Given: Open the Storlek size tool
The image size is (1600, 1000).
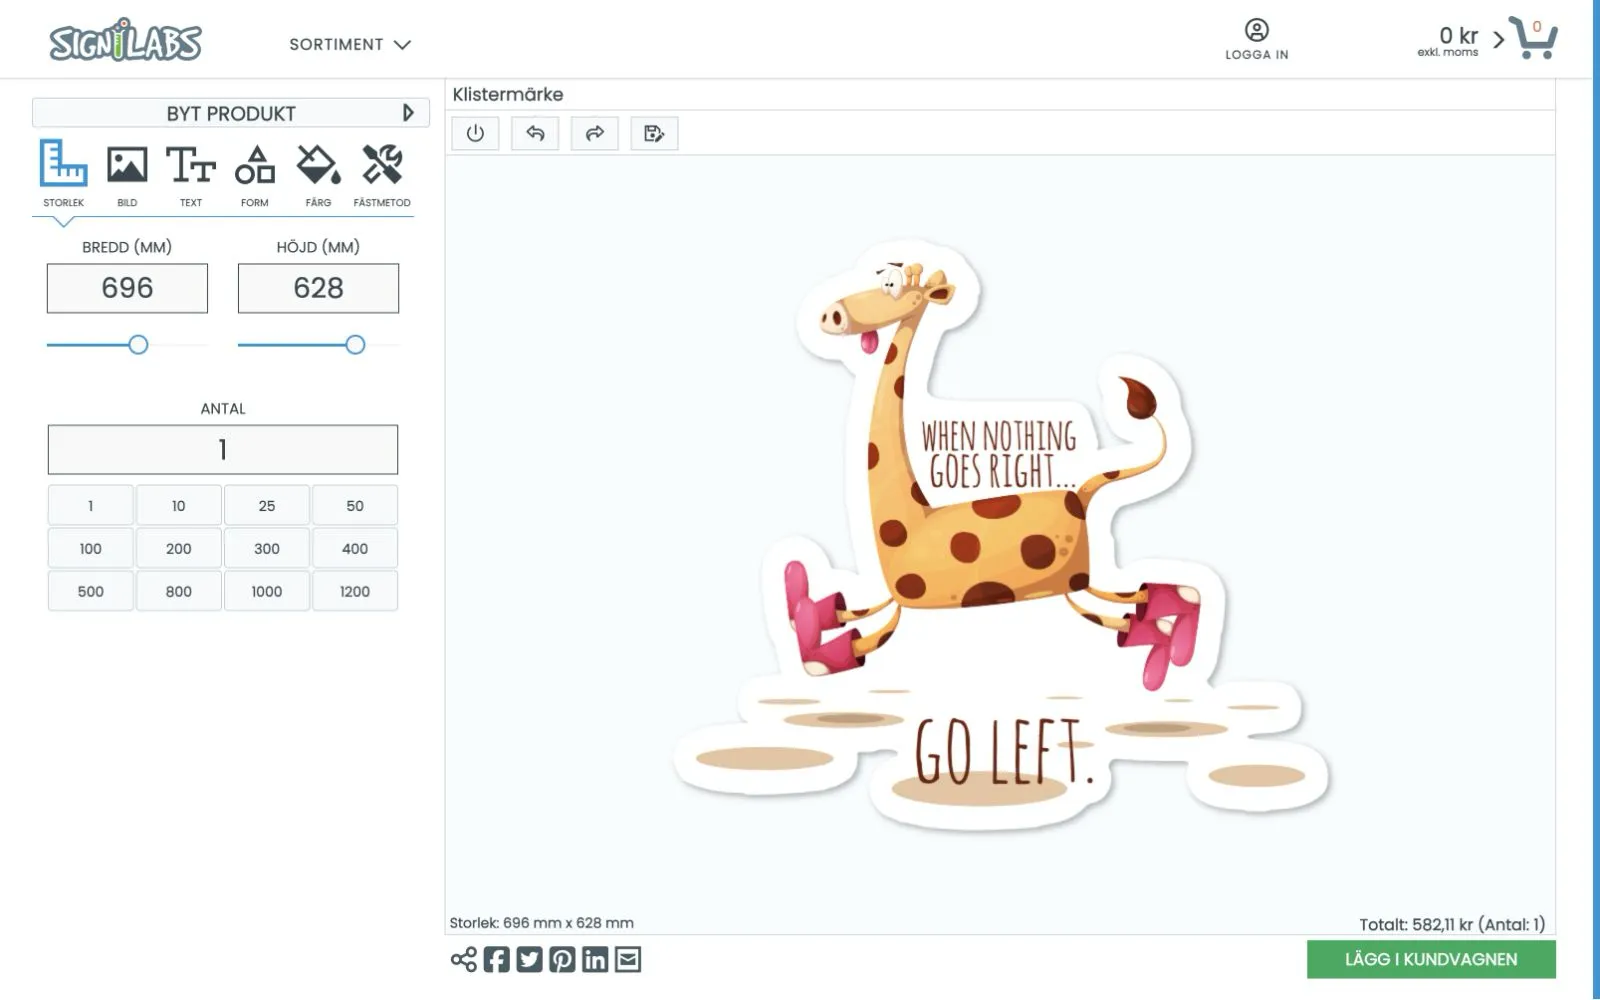Looking at the screenshot, I should coord(63,172).
